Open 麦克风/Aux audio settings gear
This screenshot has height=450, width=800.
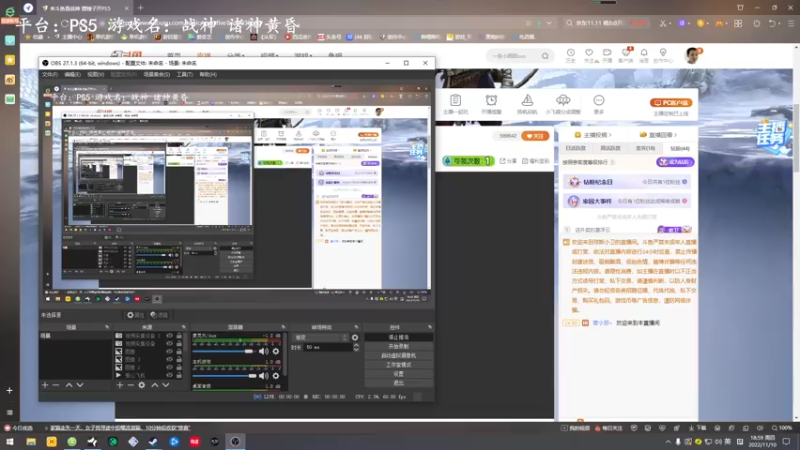click(276, 351)
